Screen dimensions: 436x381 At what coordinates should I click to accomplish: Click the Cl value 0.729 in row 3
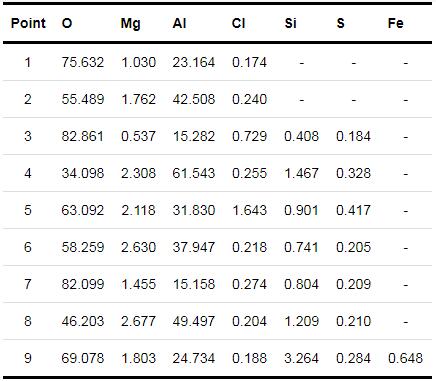(249, 136)
